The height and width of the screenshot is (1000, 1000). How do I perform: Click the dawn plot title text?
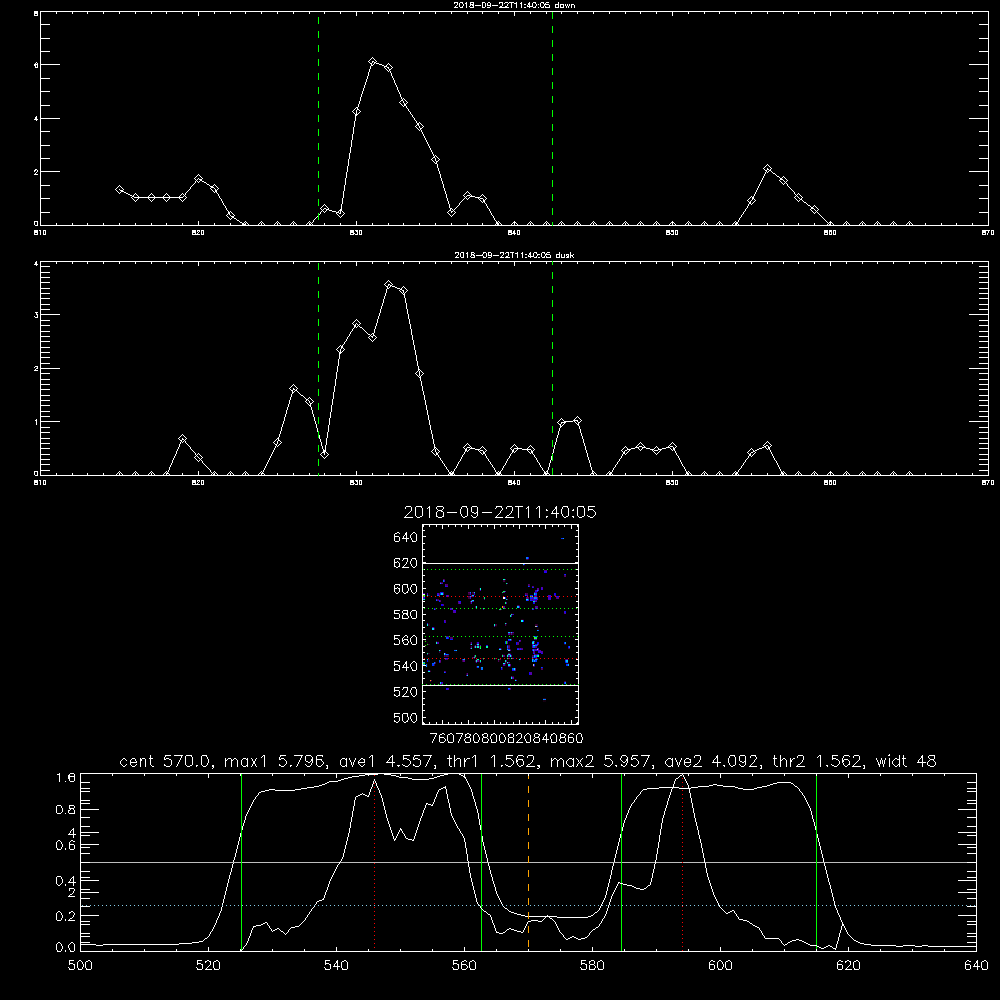click(x=514, y=5)
